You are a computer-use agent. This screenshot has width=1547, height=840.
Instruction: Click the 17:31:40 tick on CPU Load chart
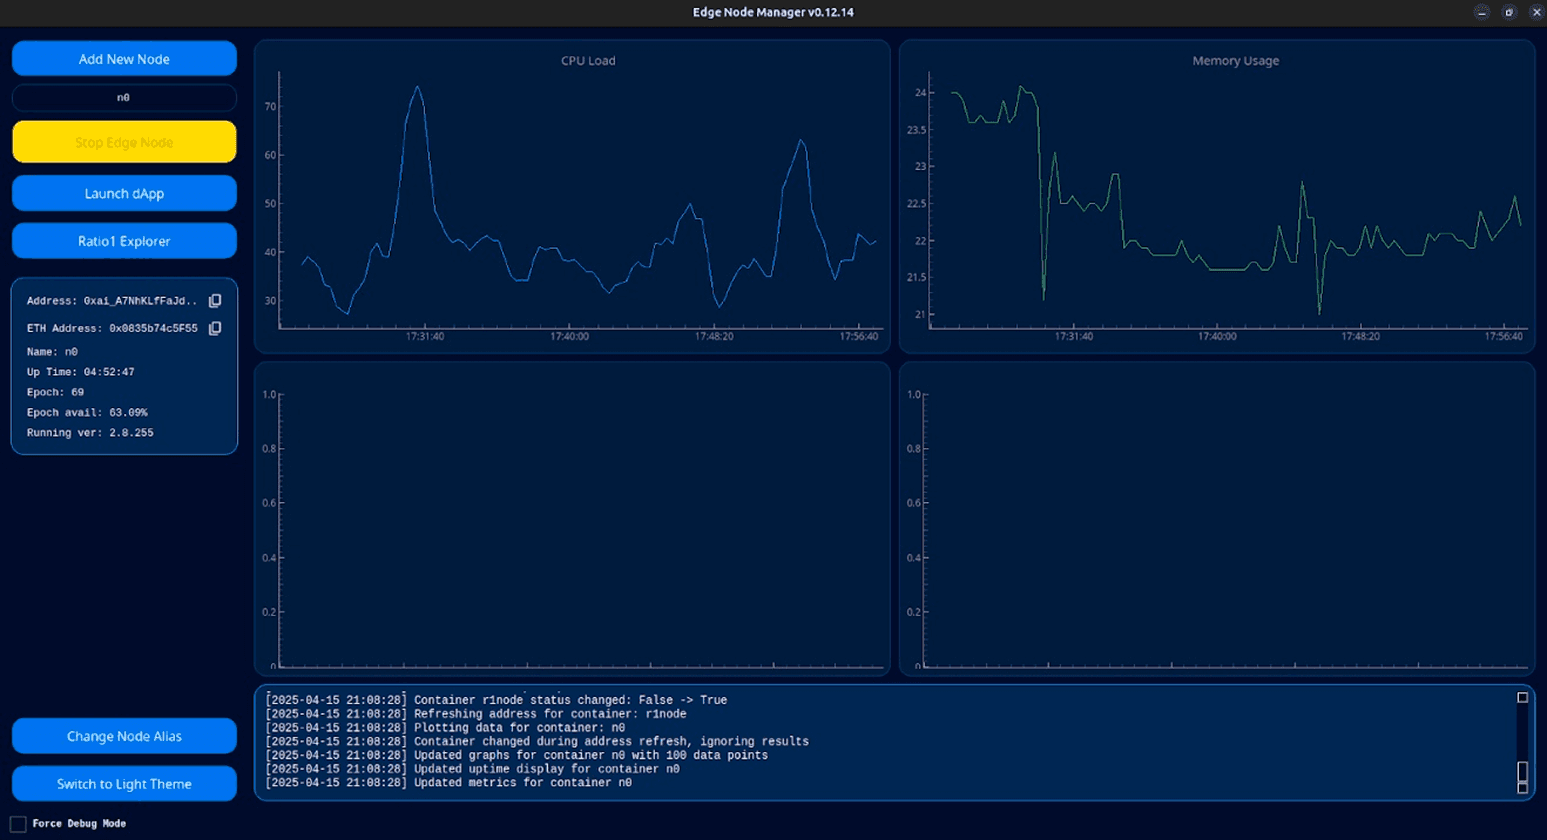[x=425, y=337]
